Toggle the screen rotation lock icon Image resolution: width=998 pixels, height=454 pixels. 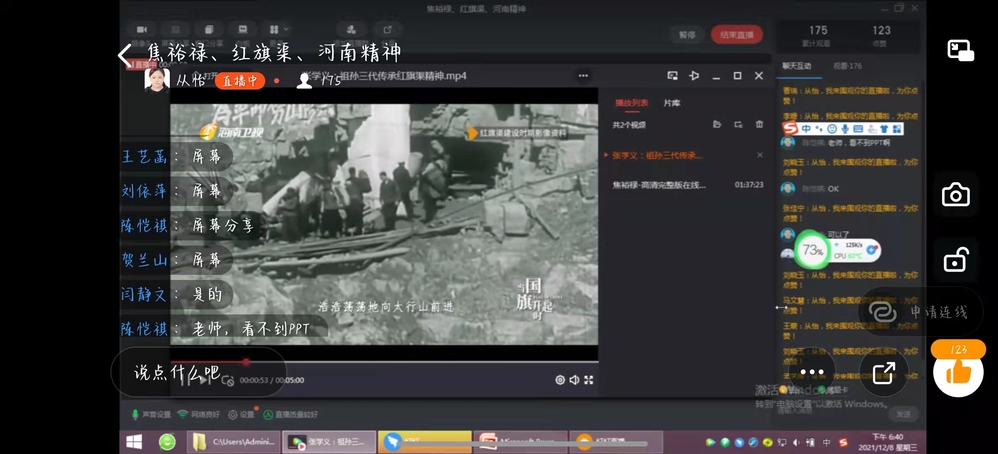pos(955,260)
